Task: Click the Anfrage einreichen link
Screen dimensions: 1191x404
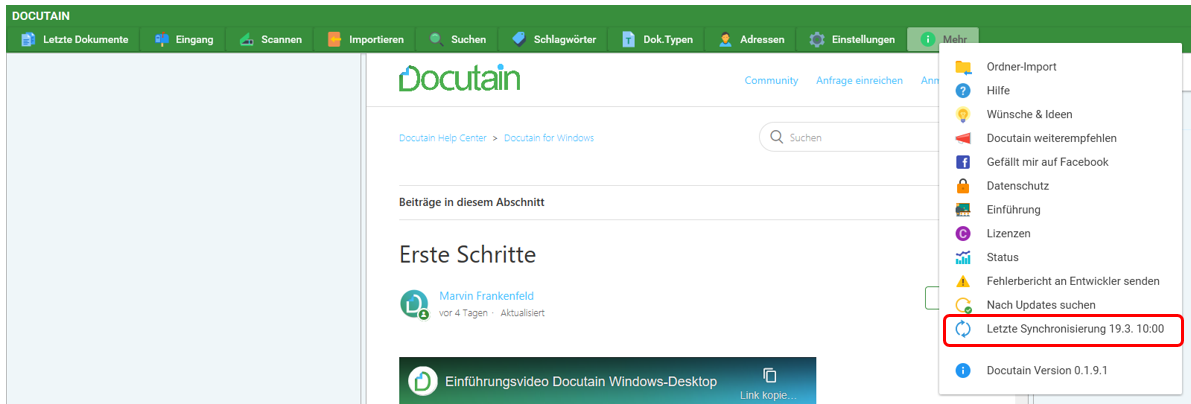Action: click(x=859, y=80)
